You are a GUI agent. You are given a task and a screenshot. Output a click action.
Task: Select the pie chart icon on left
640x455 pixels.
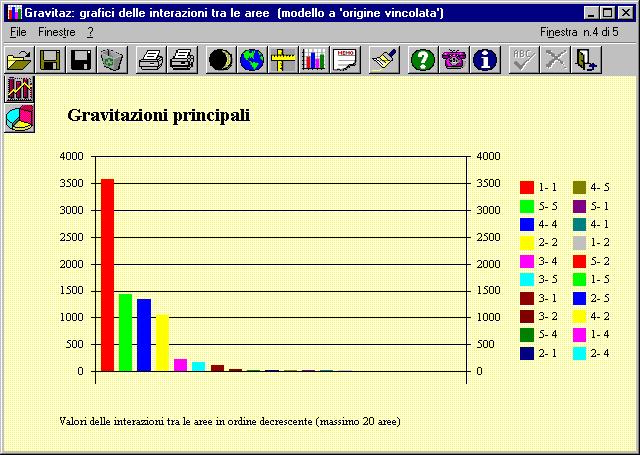[19, 118]
